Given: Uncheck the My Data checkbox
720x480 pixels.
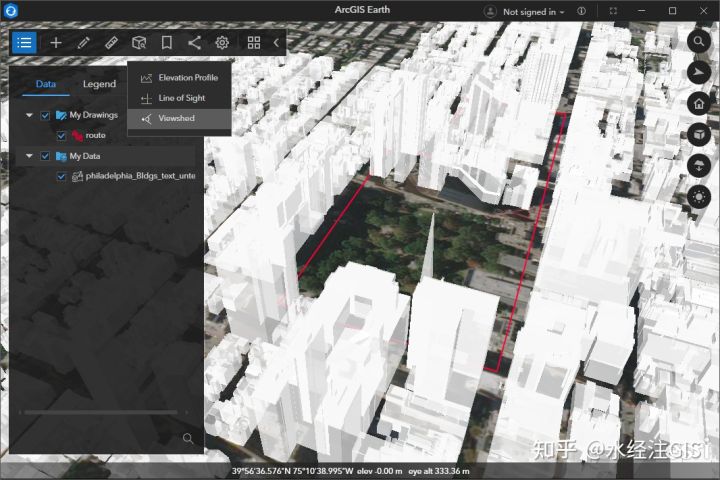Looking at the screenshot, I should (45, 156).
